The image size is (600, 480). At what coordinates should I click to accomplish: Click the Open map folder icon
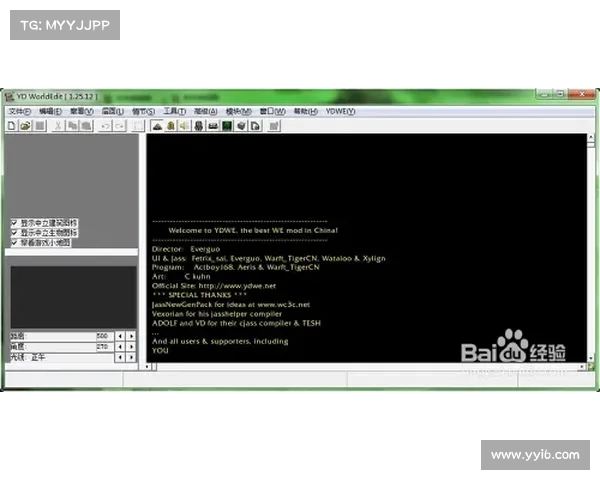click(25, 126)
